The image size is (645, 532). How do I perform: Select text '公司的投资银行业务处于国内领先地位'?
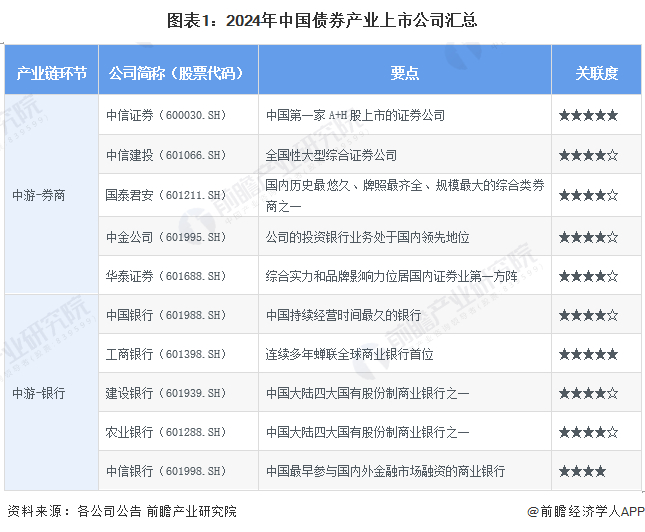coord(367,237)
